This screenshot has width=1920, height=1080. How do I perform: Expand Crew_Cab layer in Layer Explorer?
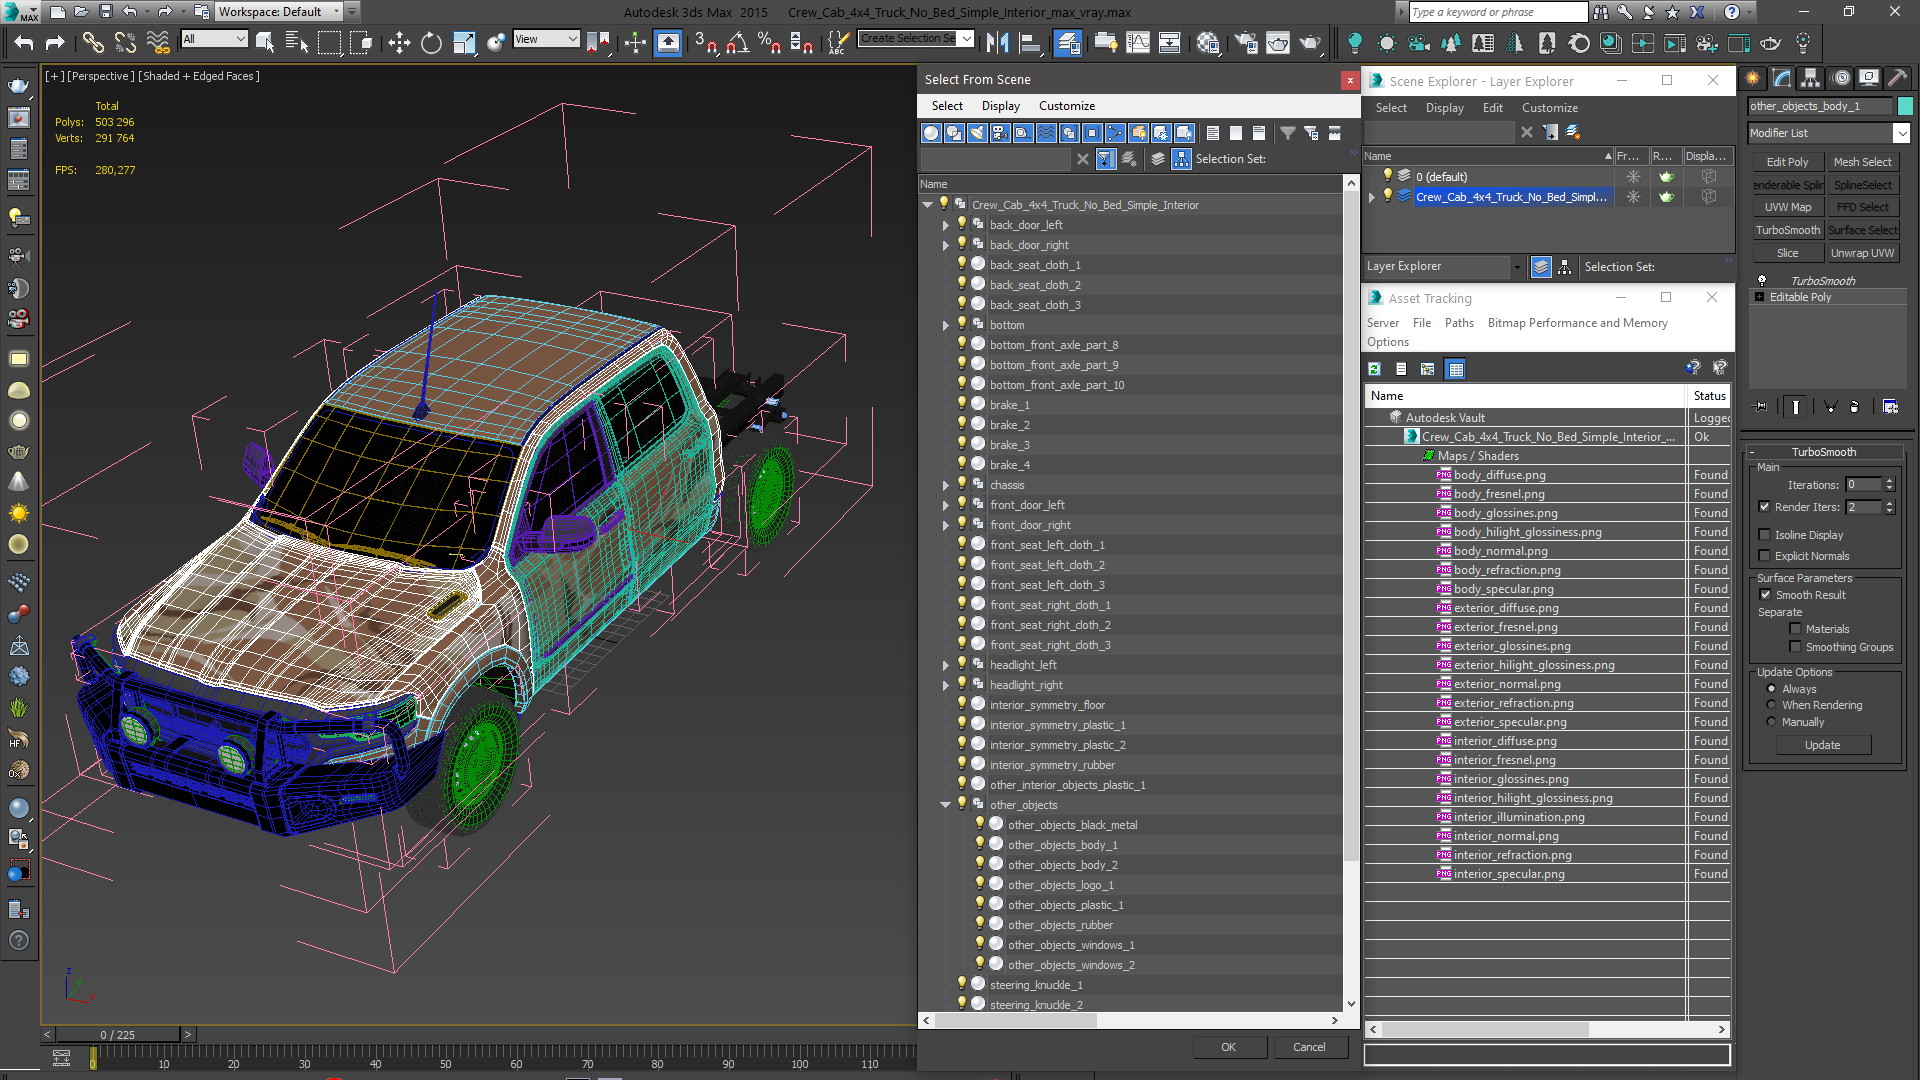point(1372,197)
